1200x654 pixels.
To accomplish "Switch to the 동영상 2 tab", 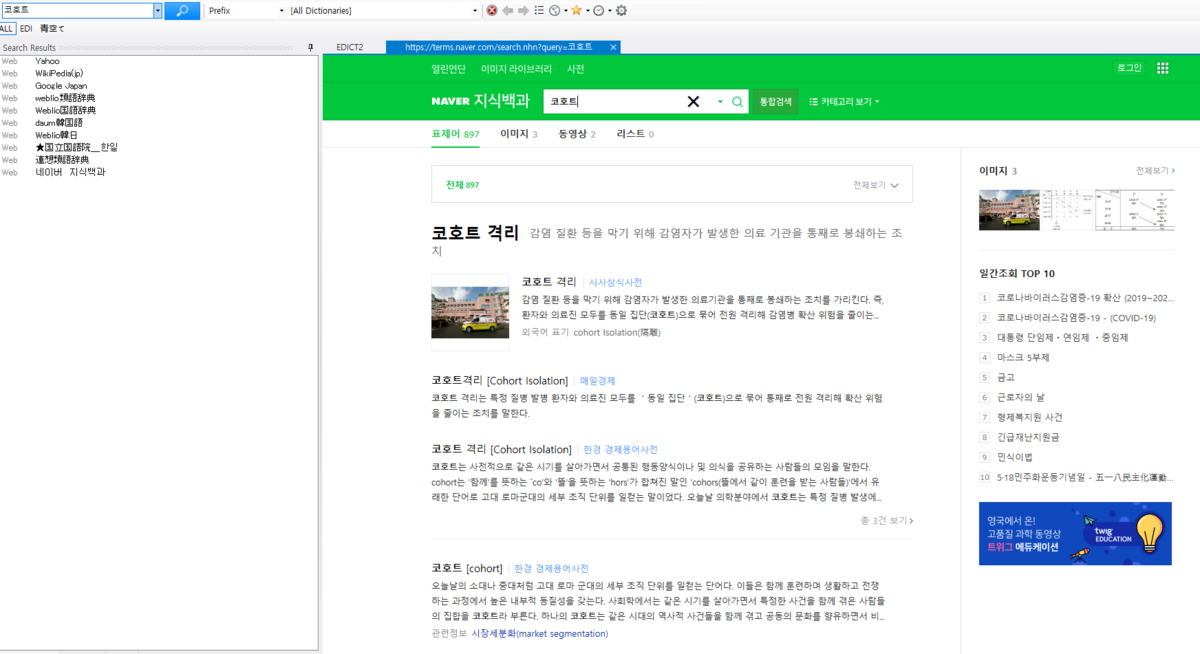I will click(577, 133).
